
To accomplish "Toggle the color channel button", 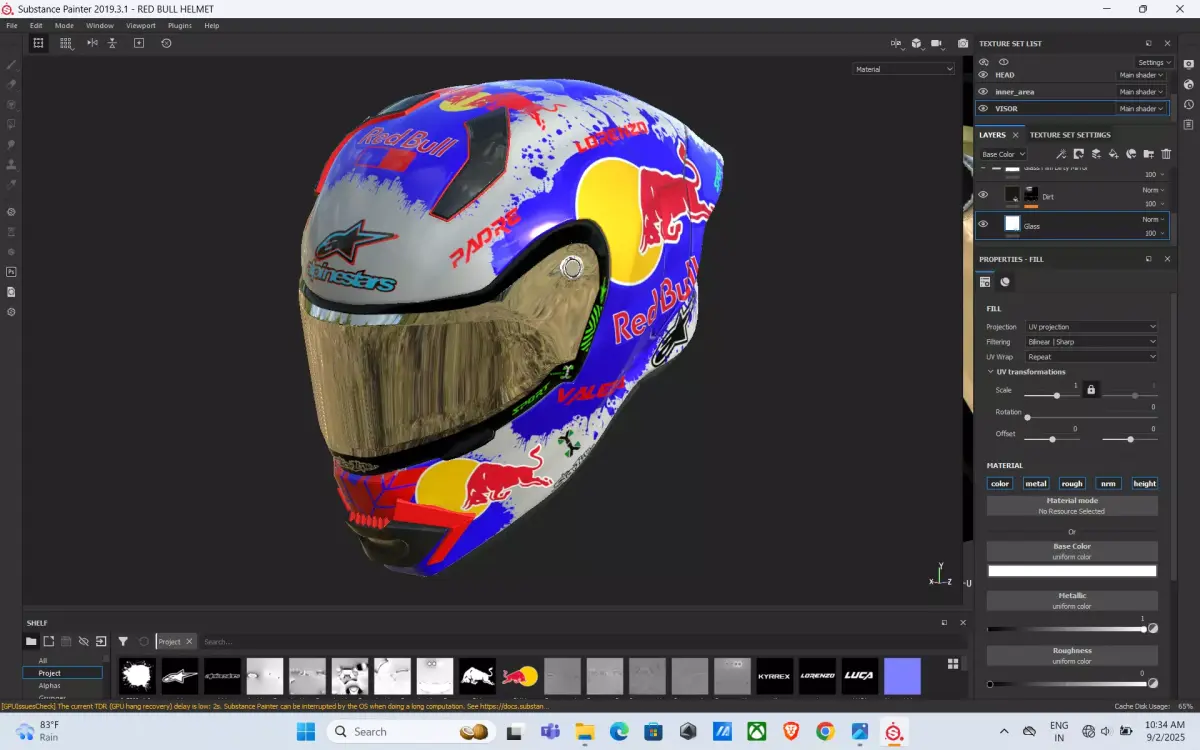I will 1000,483.
